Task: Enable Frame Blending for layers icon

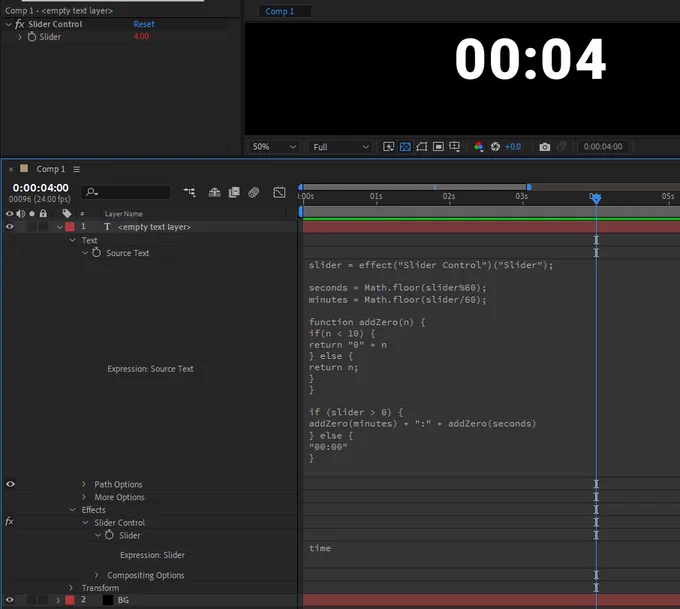Action: click(234, 192)
